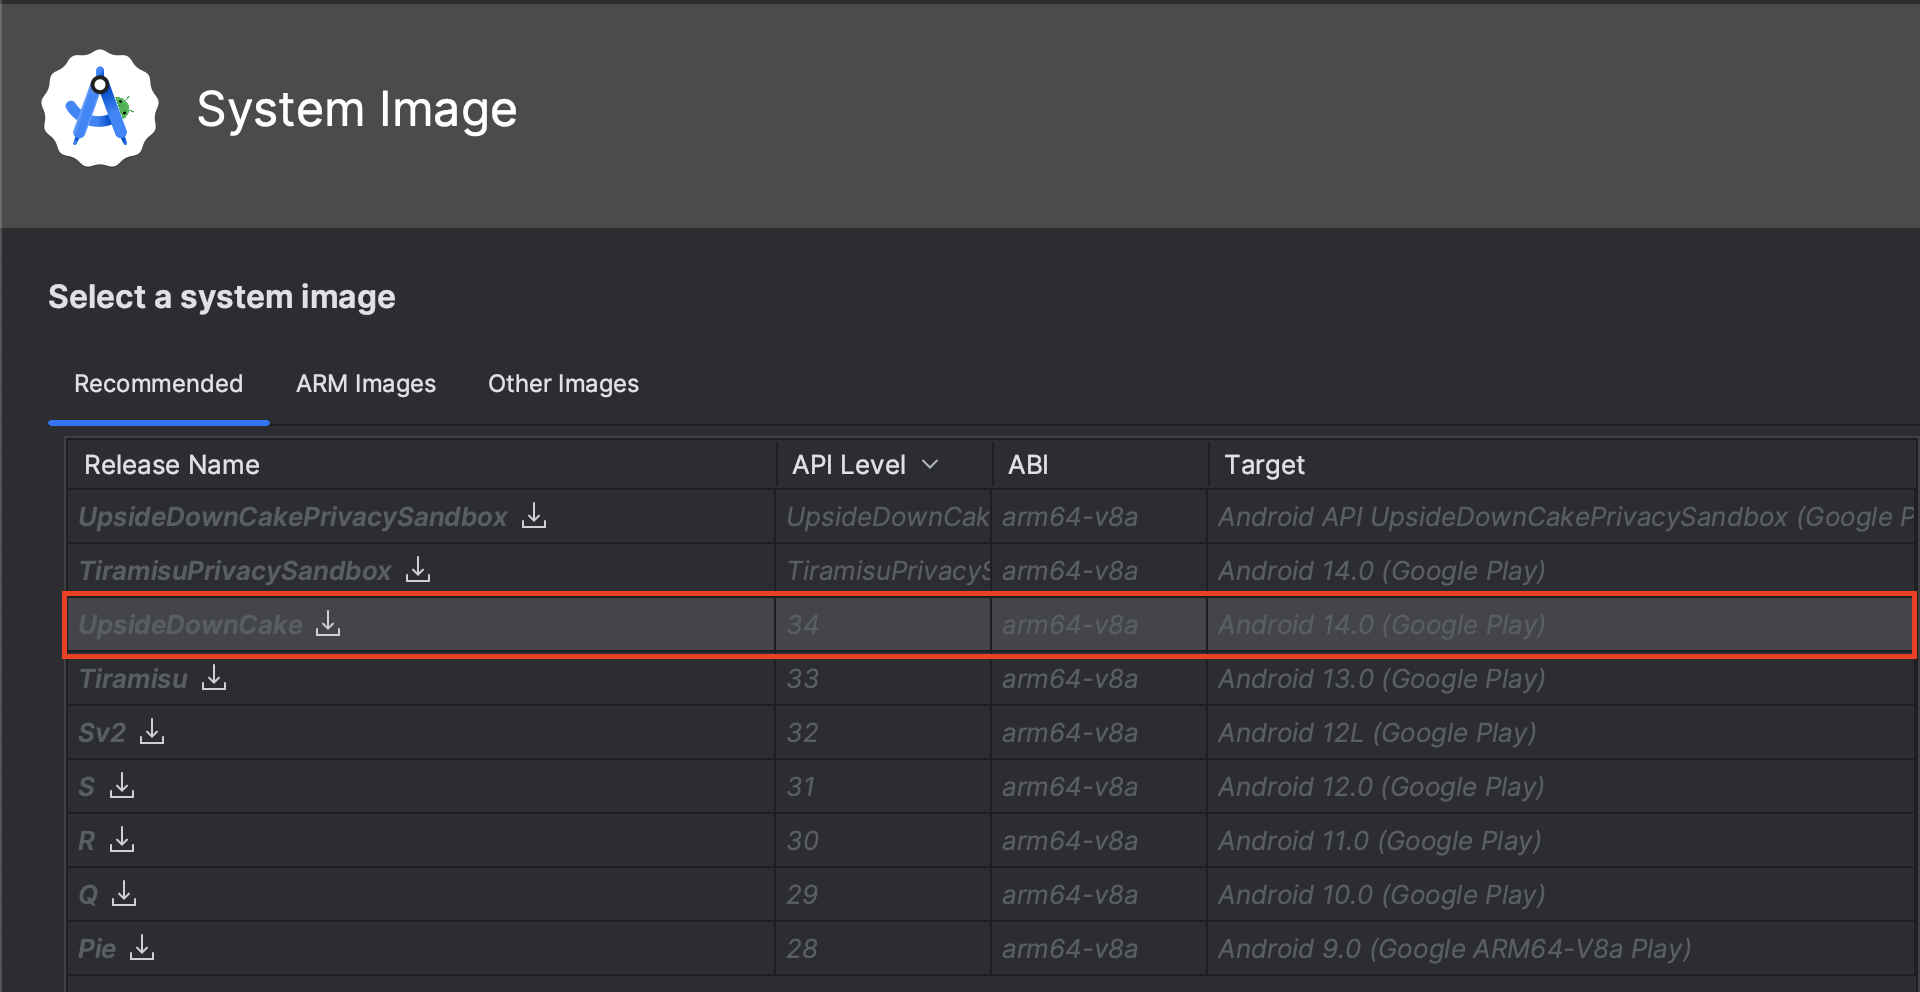Download the Sv2 system image
Viewport: 1920px width, 992px height.
coord(152,732)
